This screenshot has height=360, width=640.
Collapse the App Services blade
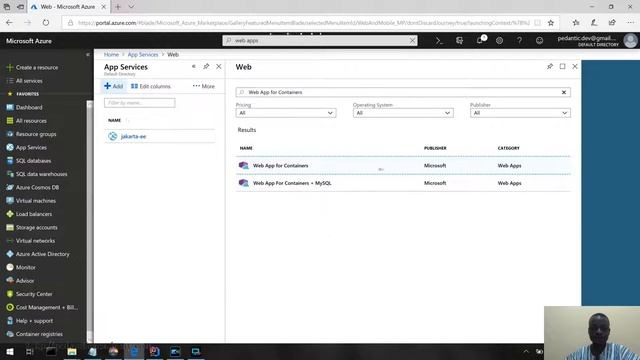tap(193, 66)
